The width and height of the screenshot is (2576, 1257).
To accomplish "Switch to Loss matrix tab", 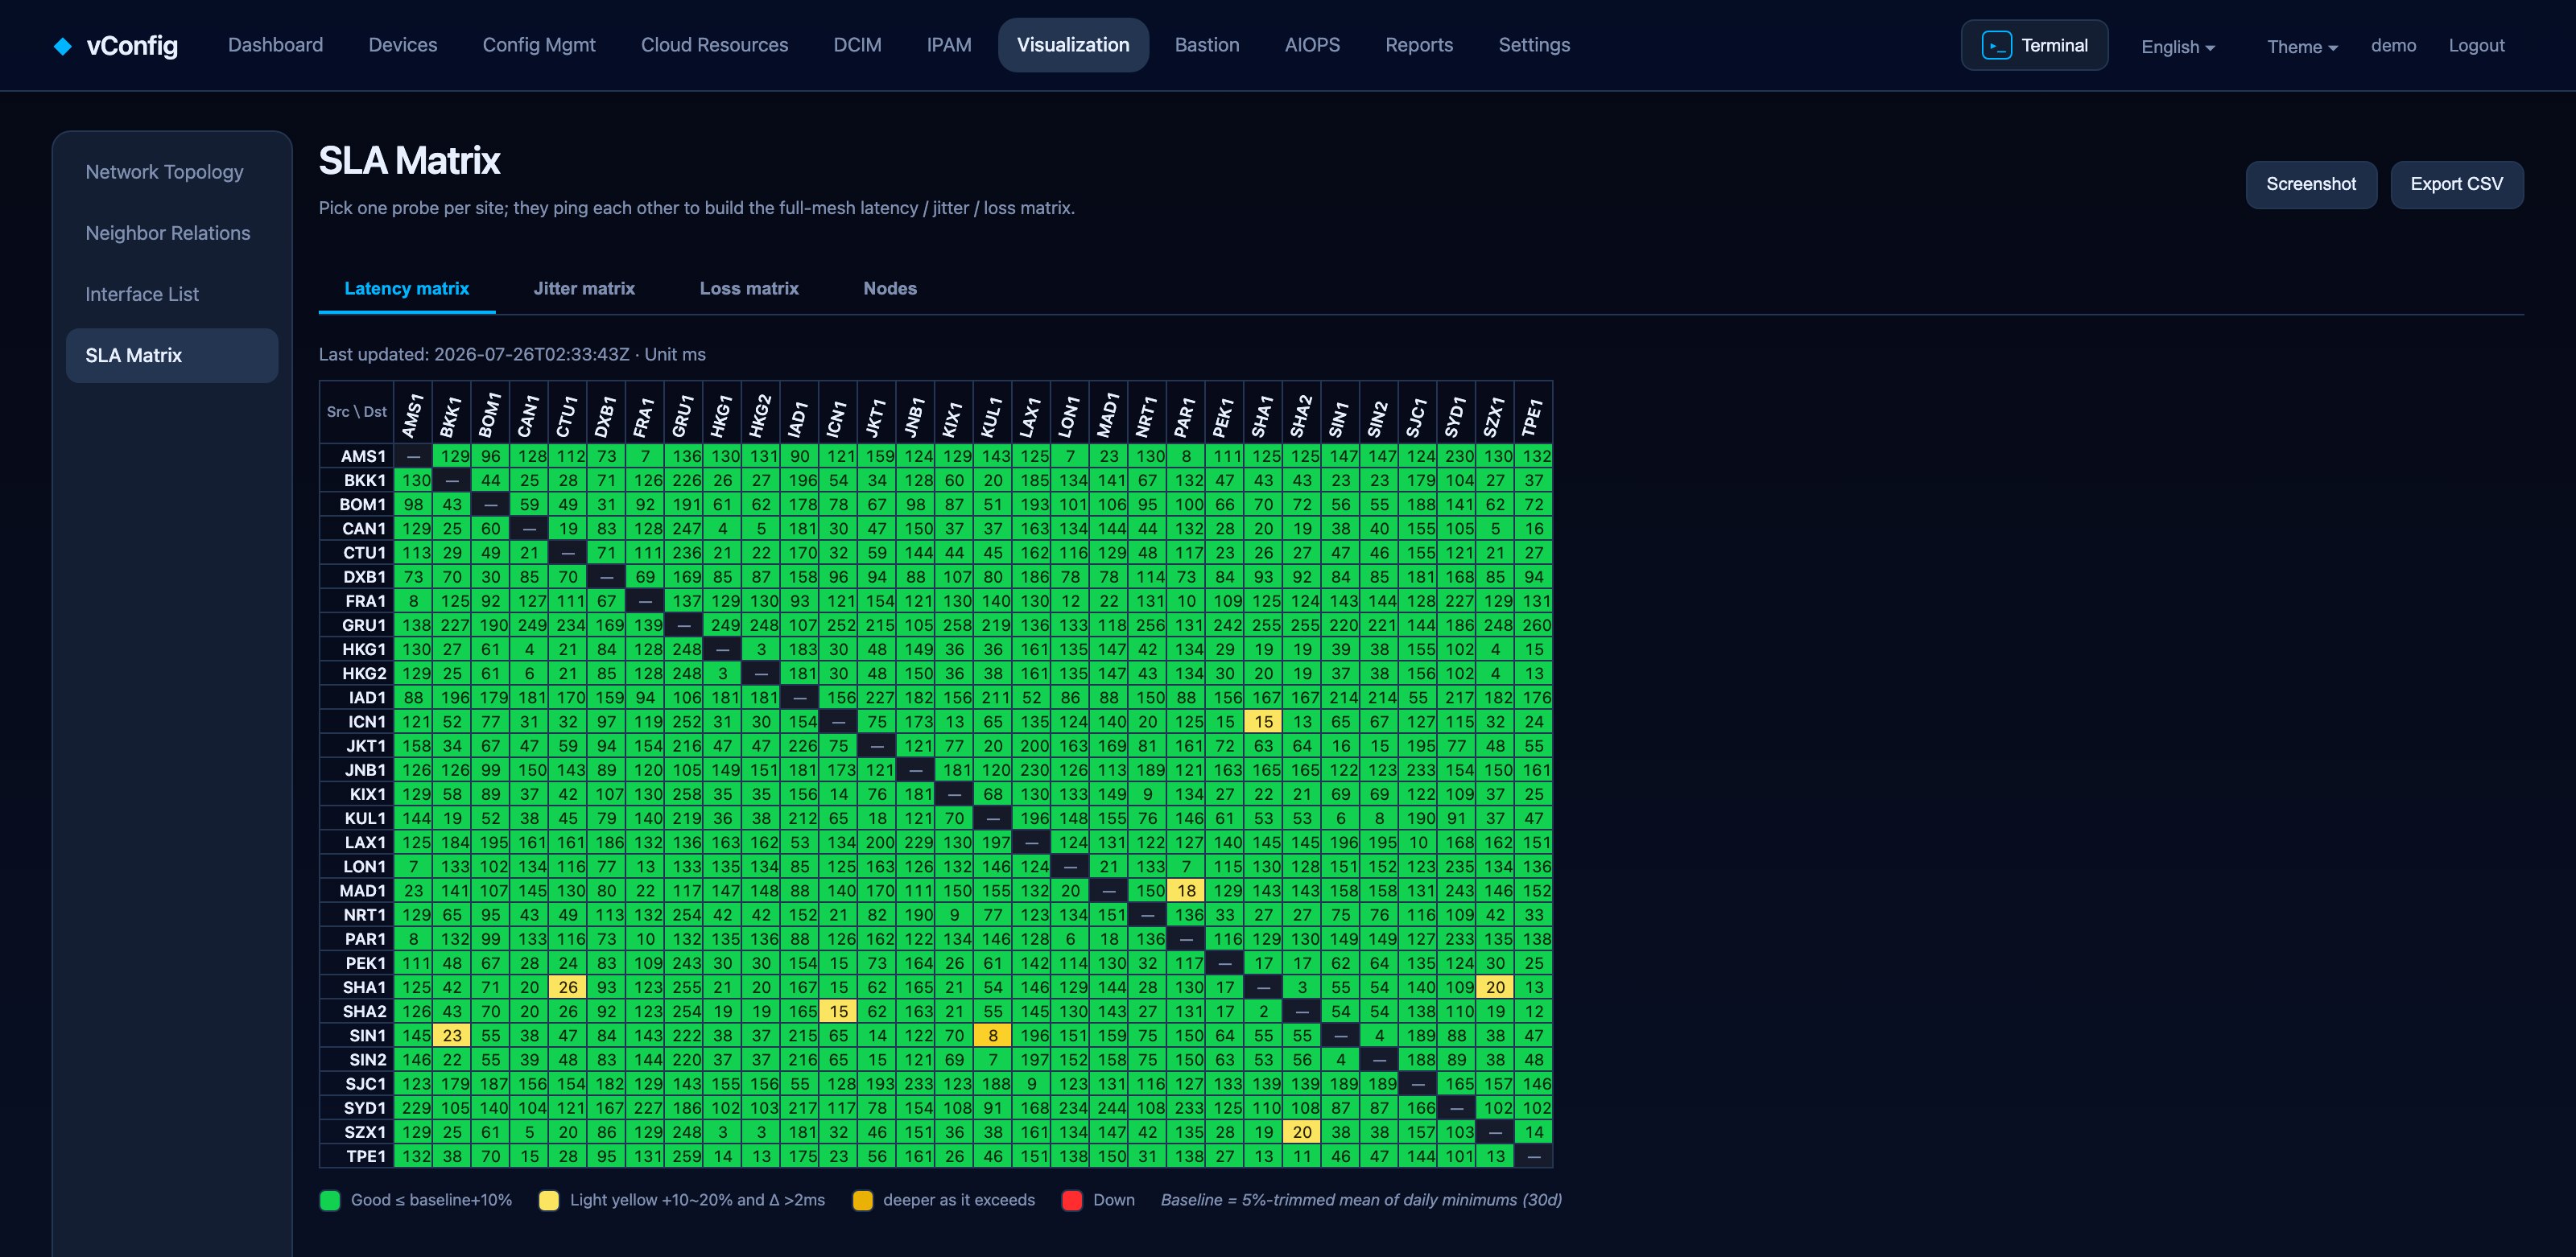I will [749, 288].
